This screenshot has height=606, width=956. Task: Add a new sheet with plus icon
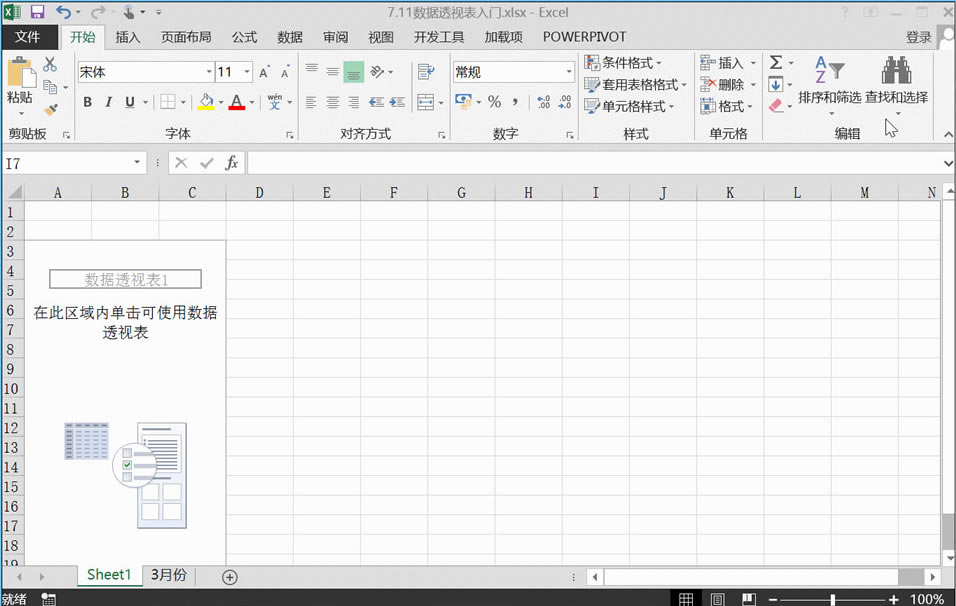[x=230, y=576]
